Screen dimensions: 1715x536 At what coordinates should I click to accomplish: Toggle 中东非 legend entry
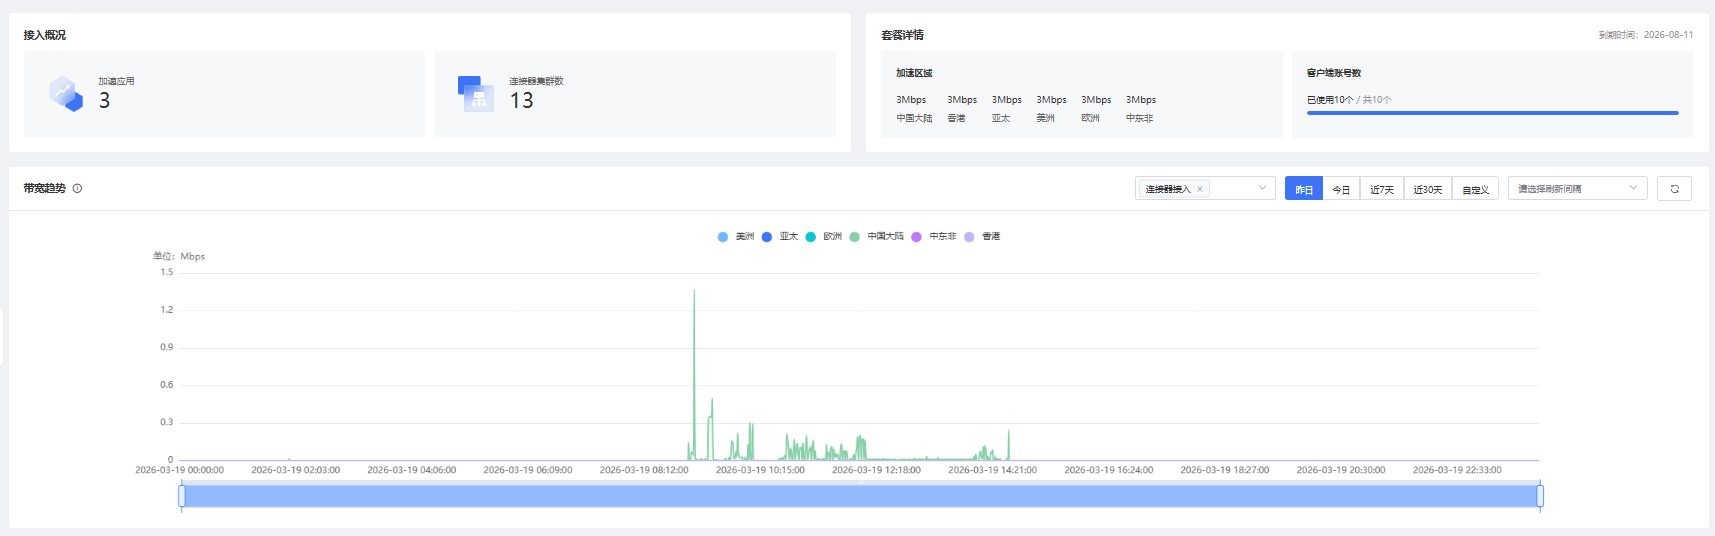[933, 237]
